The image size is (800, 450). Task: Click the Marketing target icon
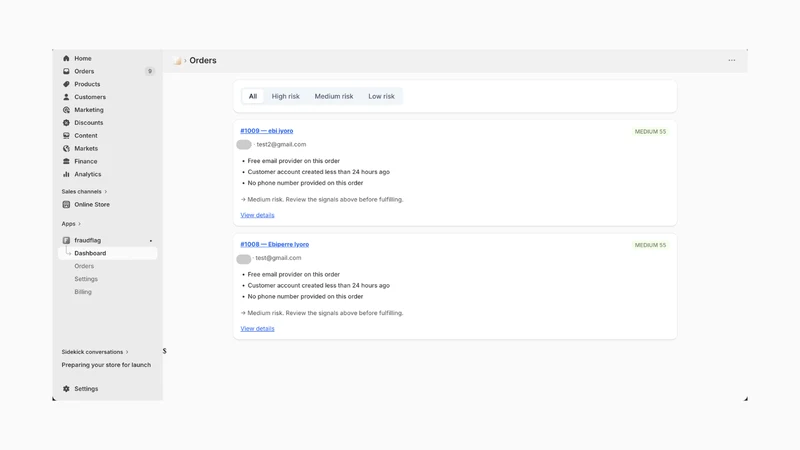[x=66, y=110]
